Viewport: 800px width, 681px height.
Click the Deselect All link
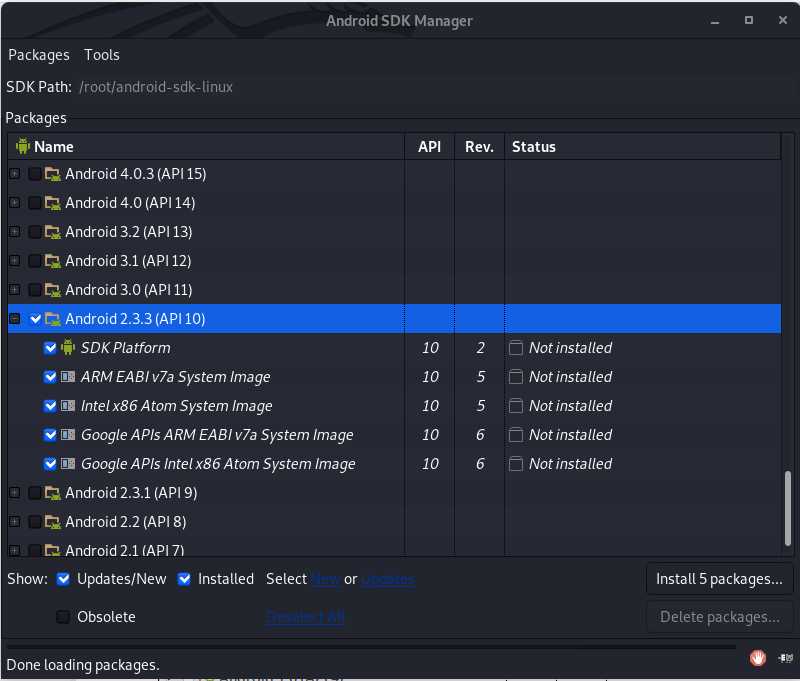coord(305,617)
